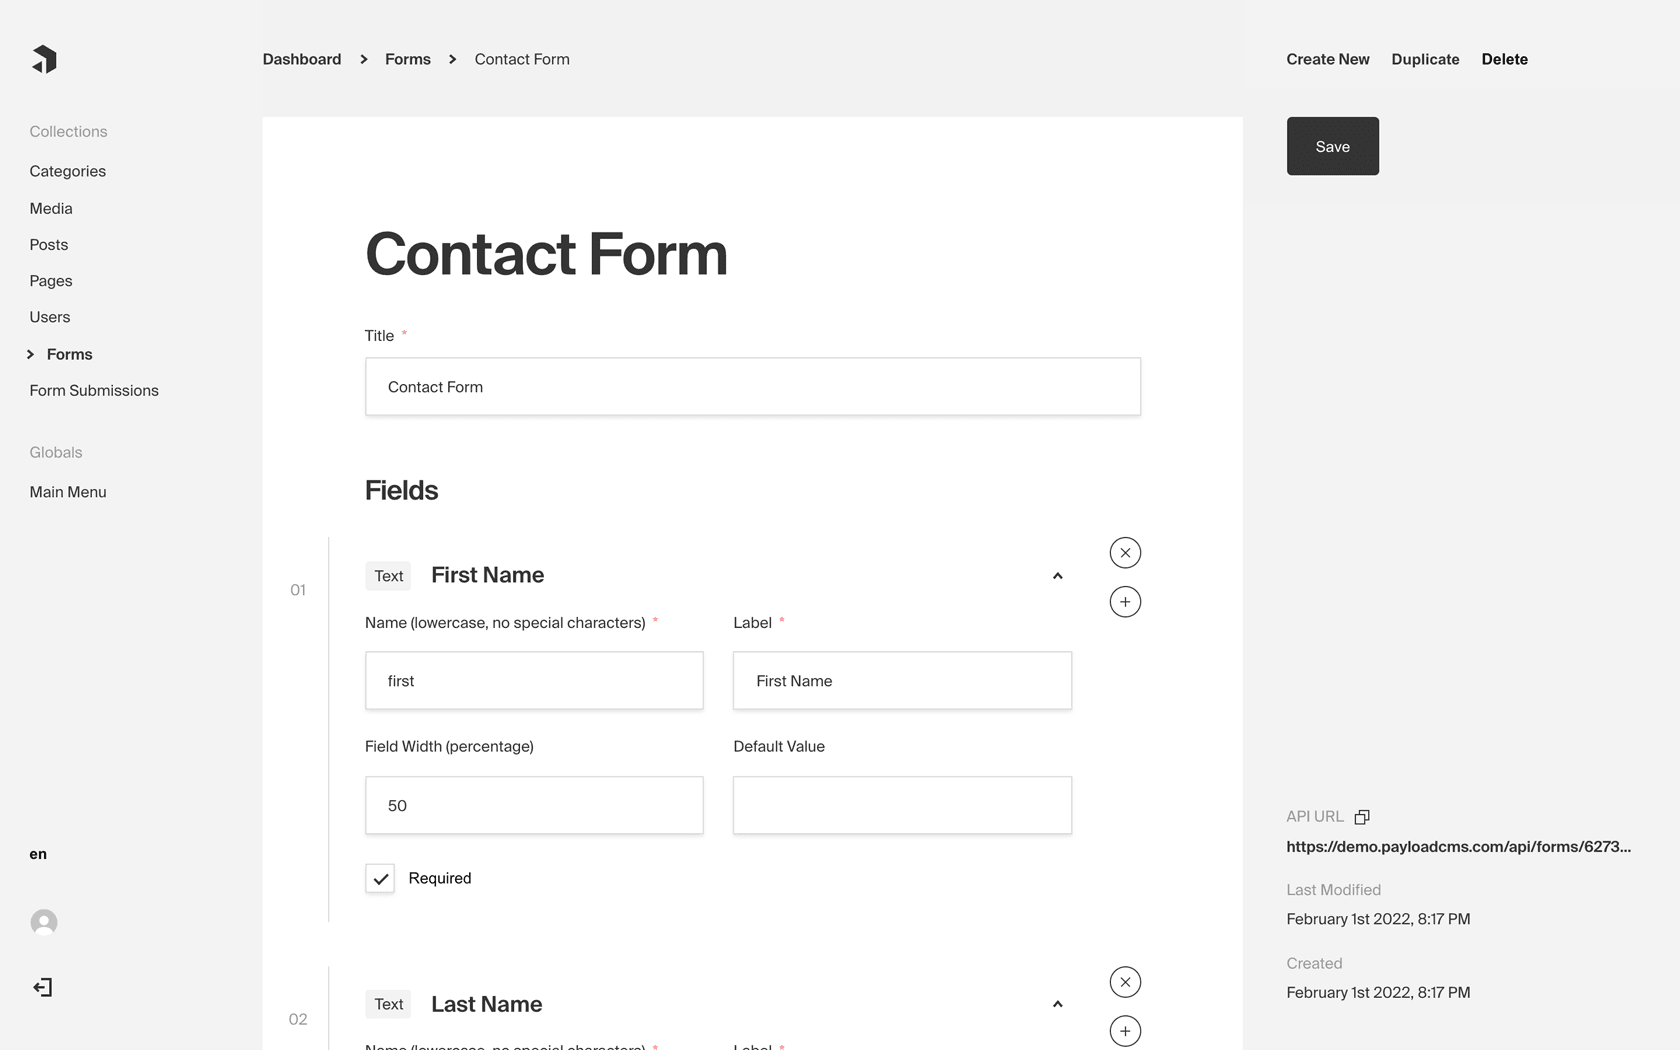Remove the Last Name field with the X icon
Image resolution: width=1680 pixels, height=1050 pixels.
pos(1124,982)
